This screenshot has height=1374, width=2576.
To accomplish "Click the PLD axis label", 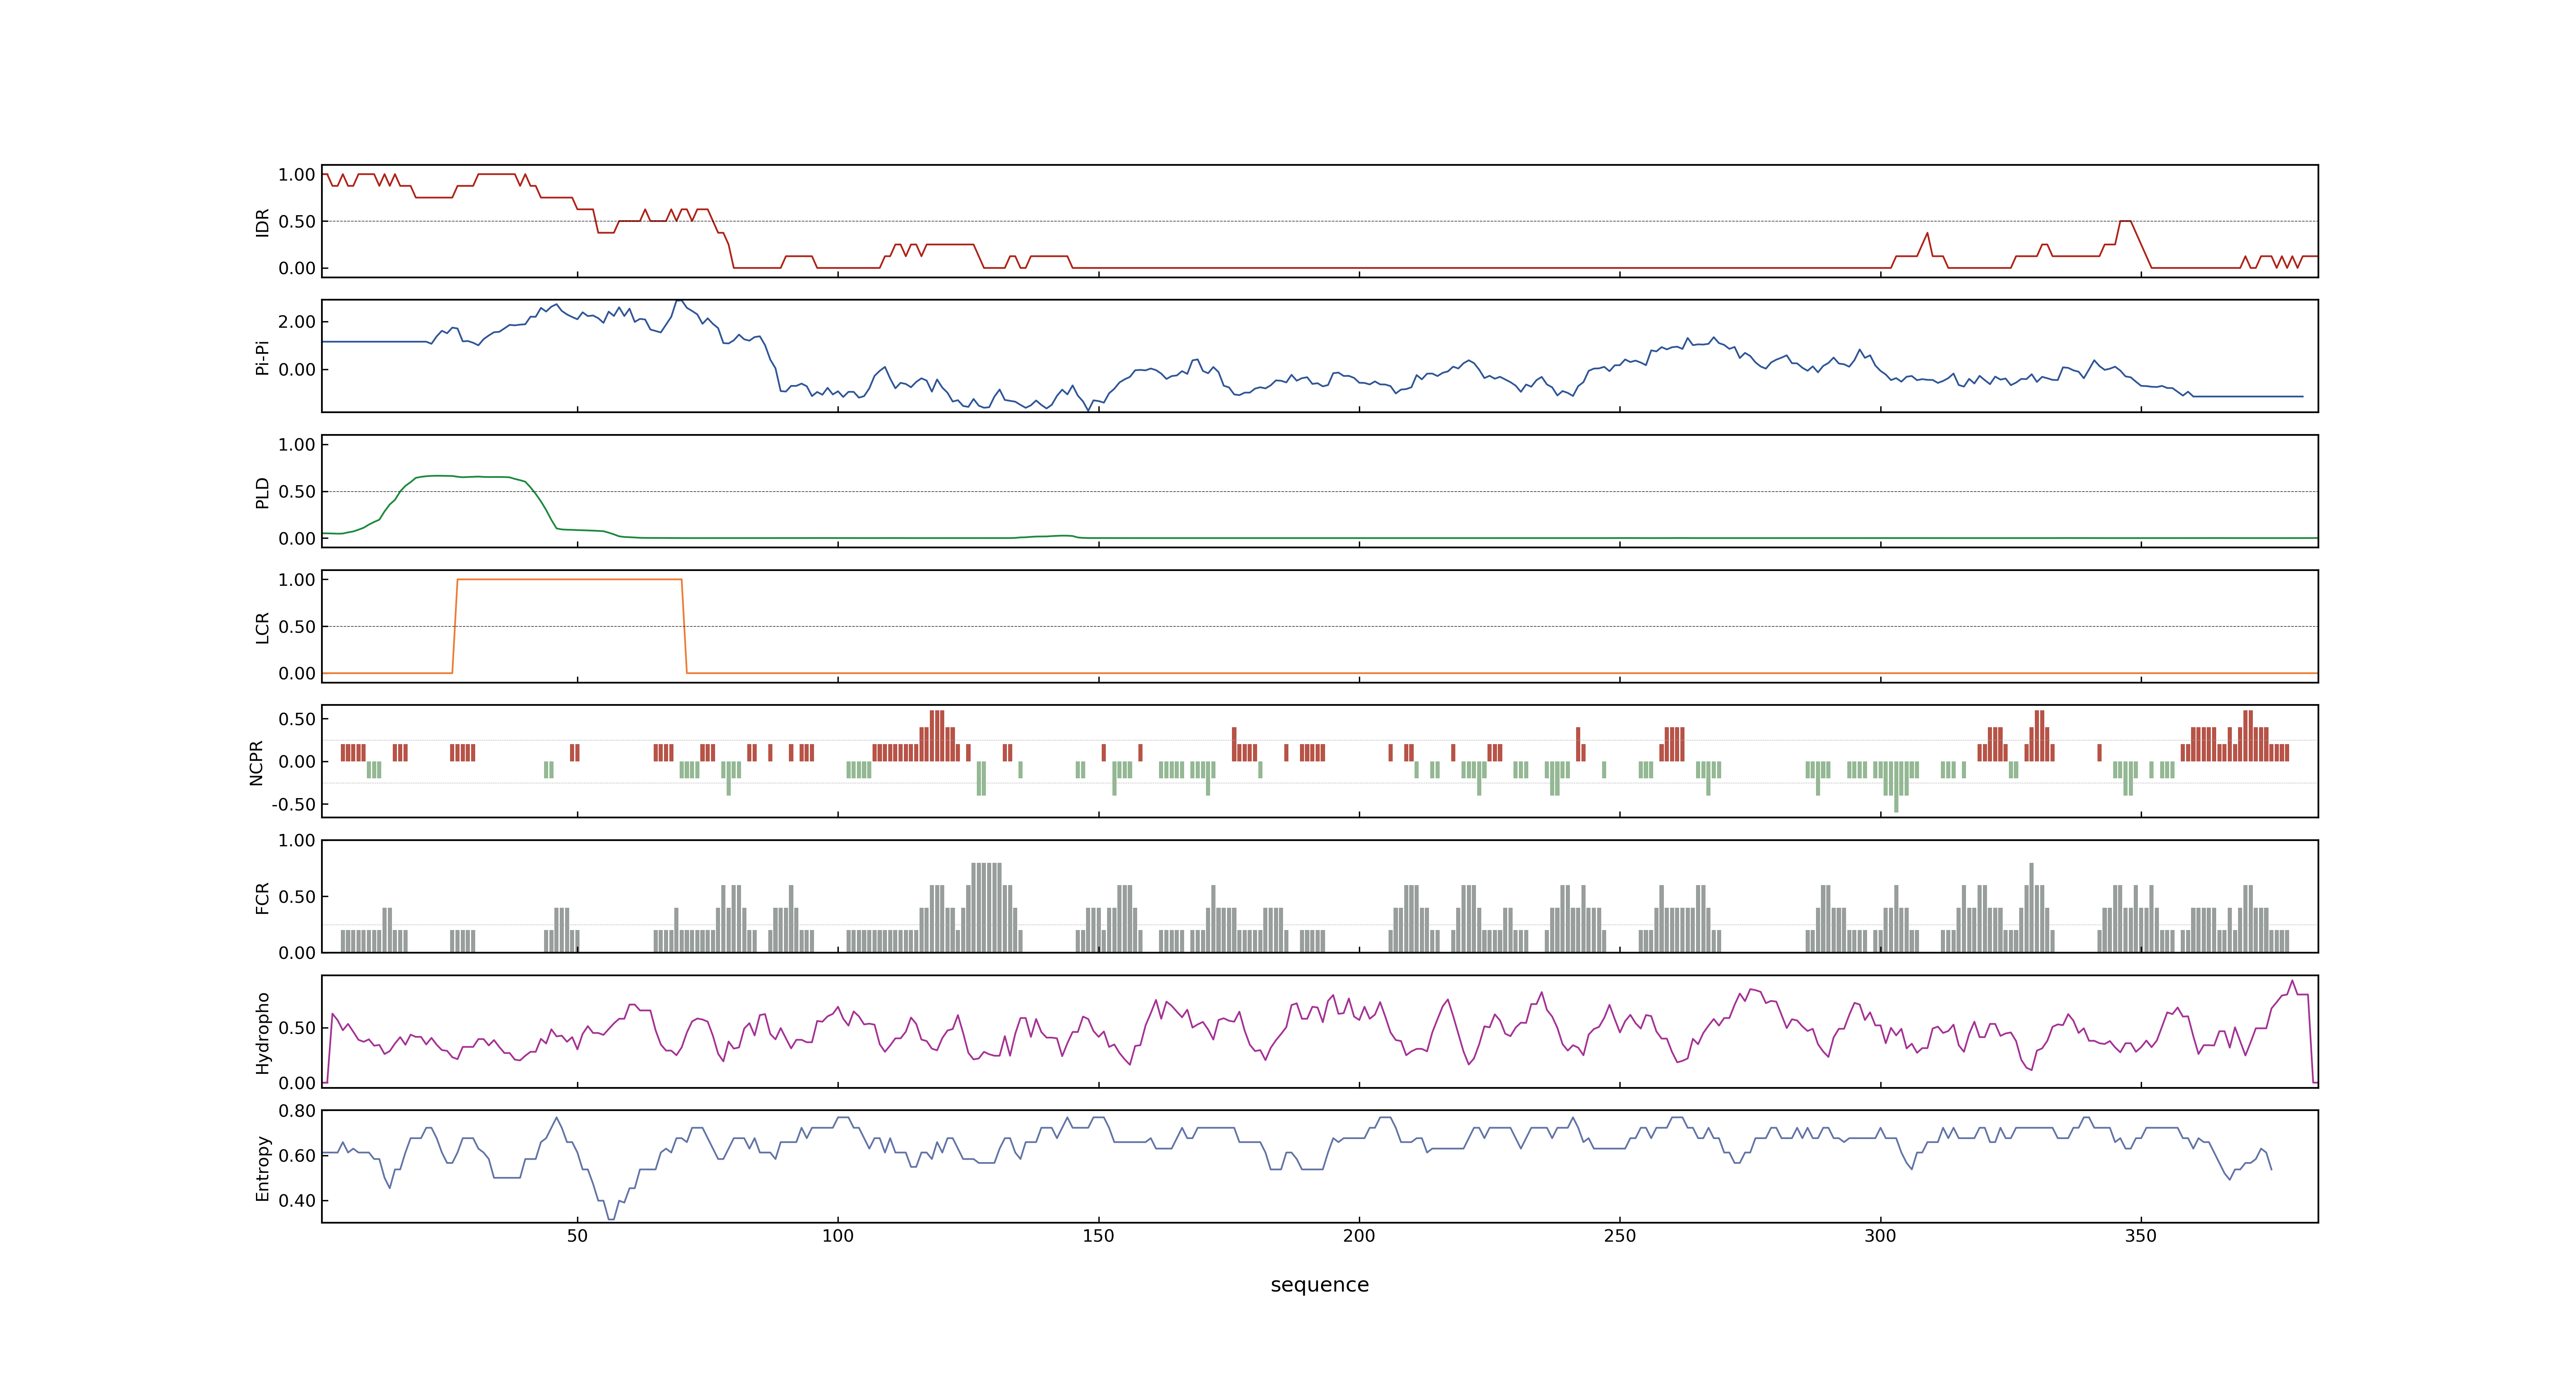I will pos(262,492).
